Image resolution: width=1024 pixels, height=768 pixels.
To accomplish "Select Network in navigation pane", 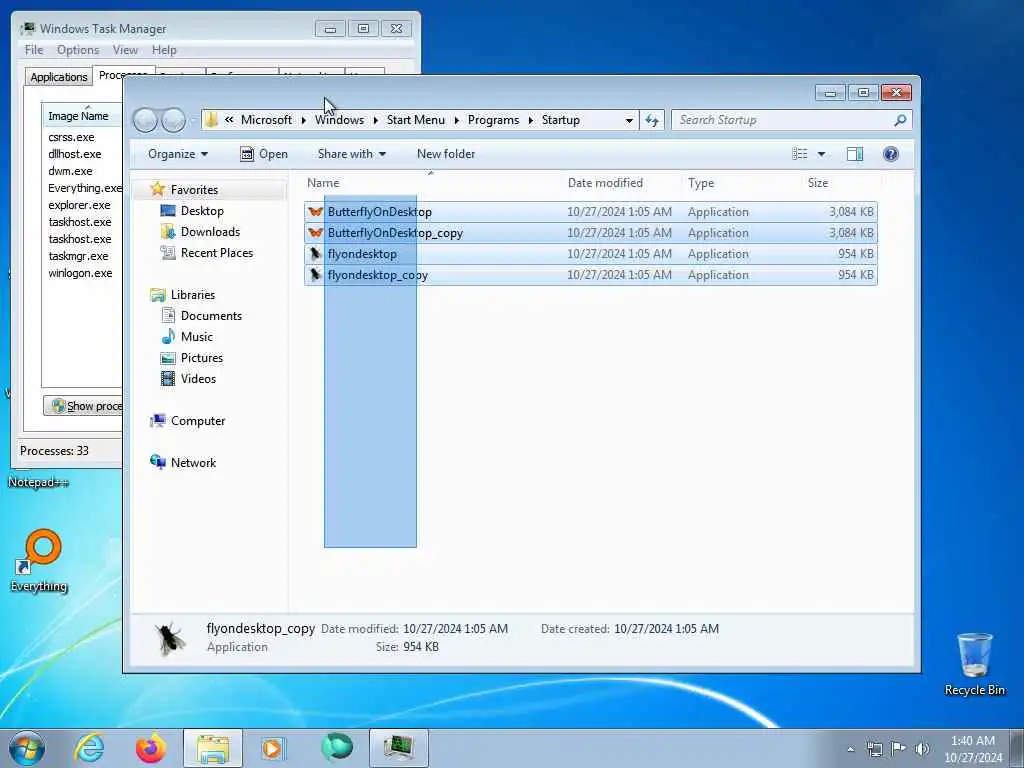I will pos(193,462).
